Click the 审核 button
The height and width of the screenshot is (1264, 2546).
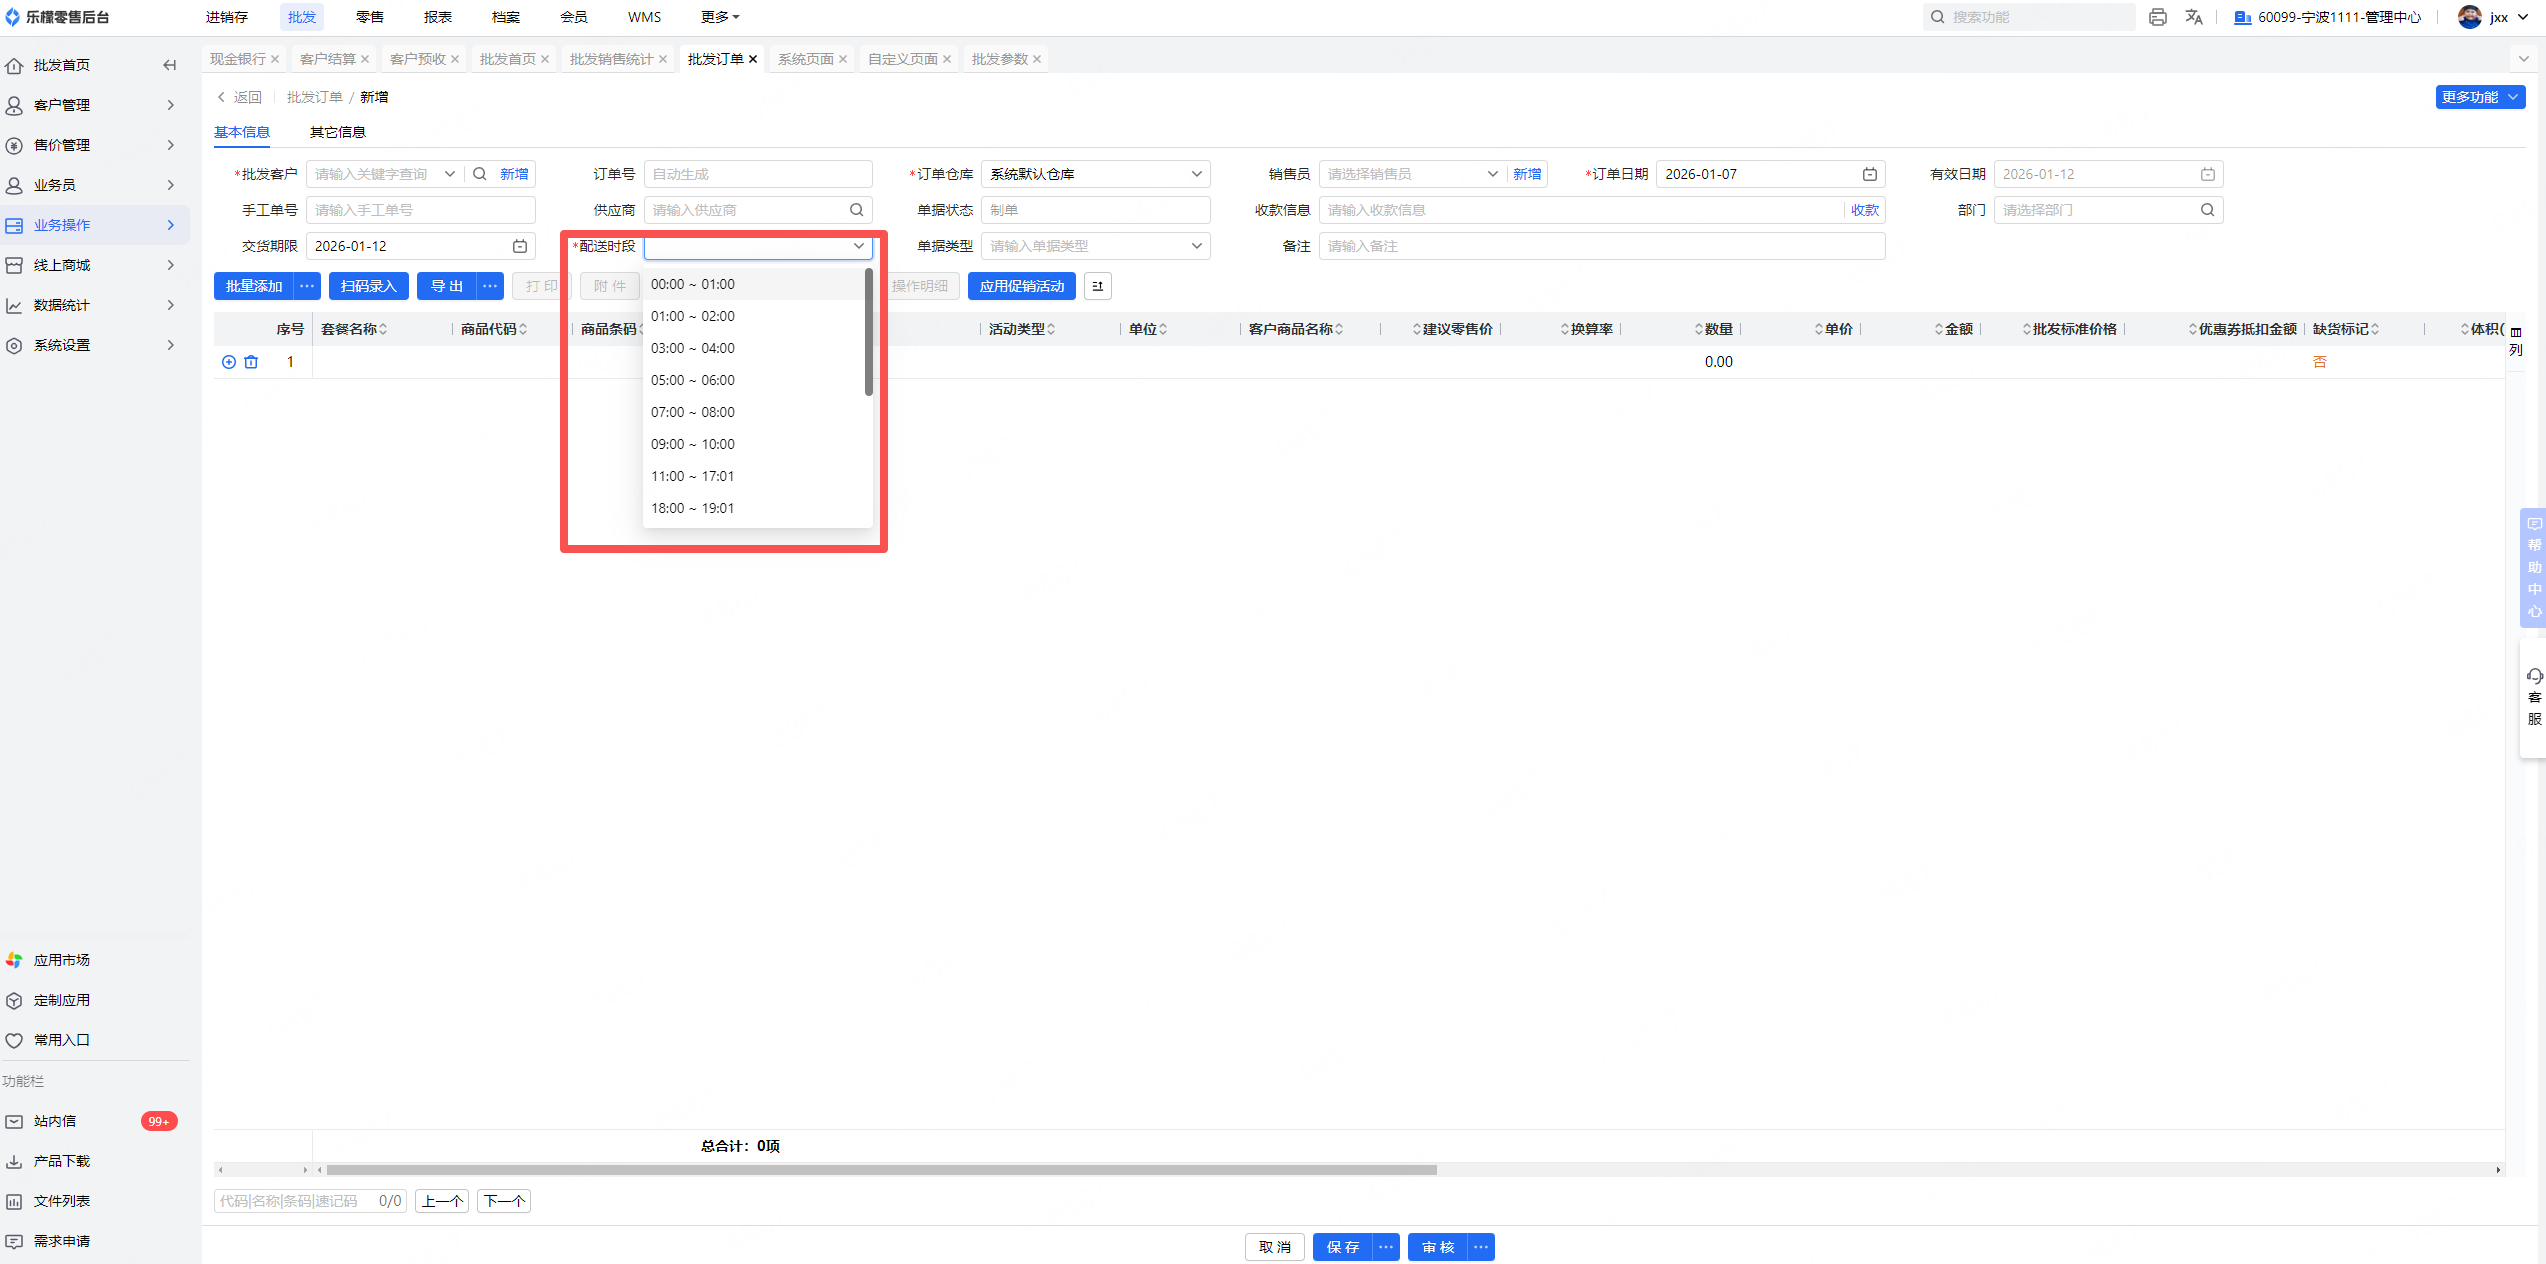(1437, 1247)
